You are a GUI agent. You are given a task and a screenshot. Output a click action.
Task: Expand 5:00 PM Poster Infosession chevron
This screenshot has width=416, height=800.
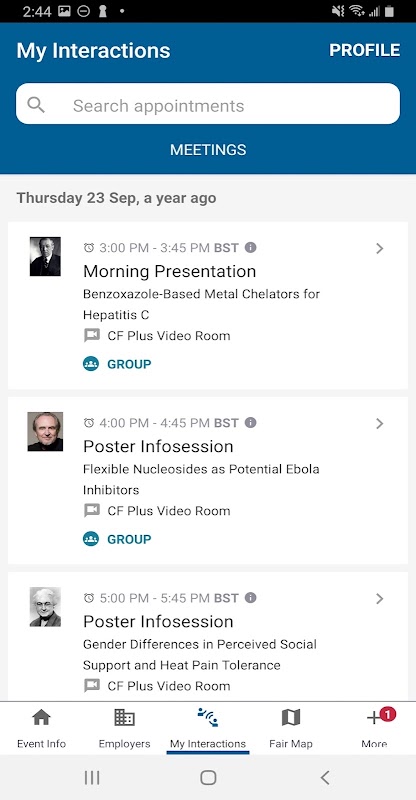coord(379,598)
